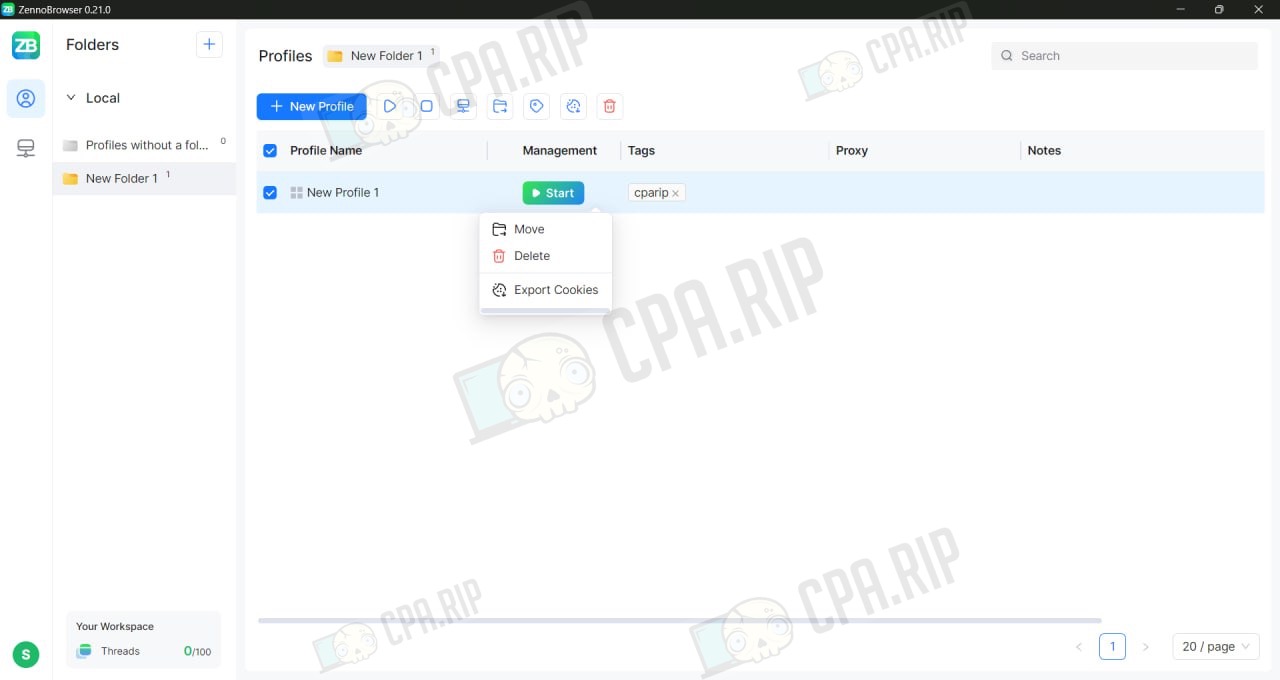Click the New Profile button

312,106
